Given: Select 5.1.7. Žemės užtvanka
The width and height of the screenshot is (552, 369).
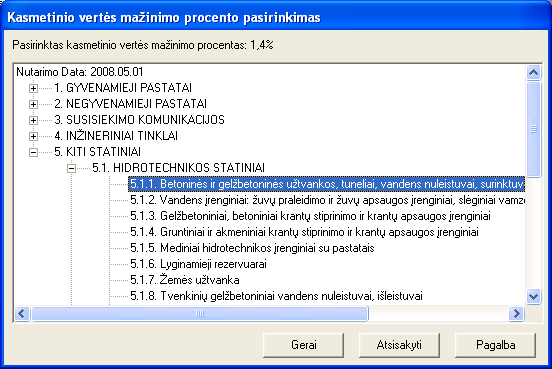Looking at the screenshot, I should (185, 280).
